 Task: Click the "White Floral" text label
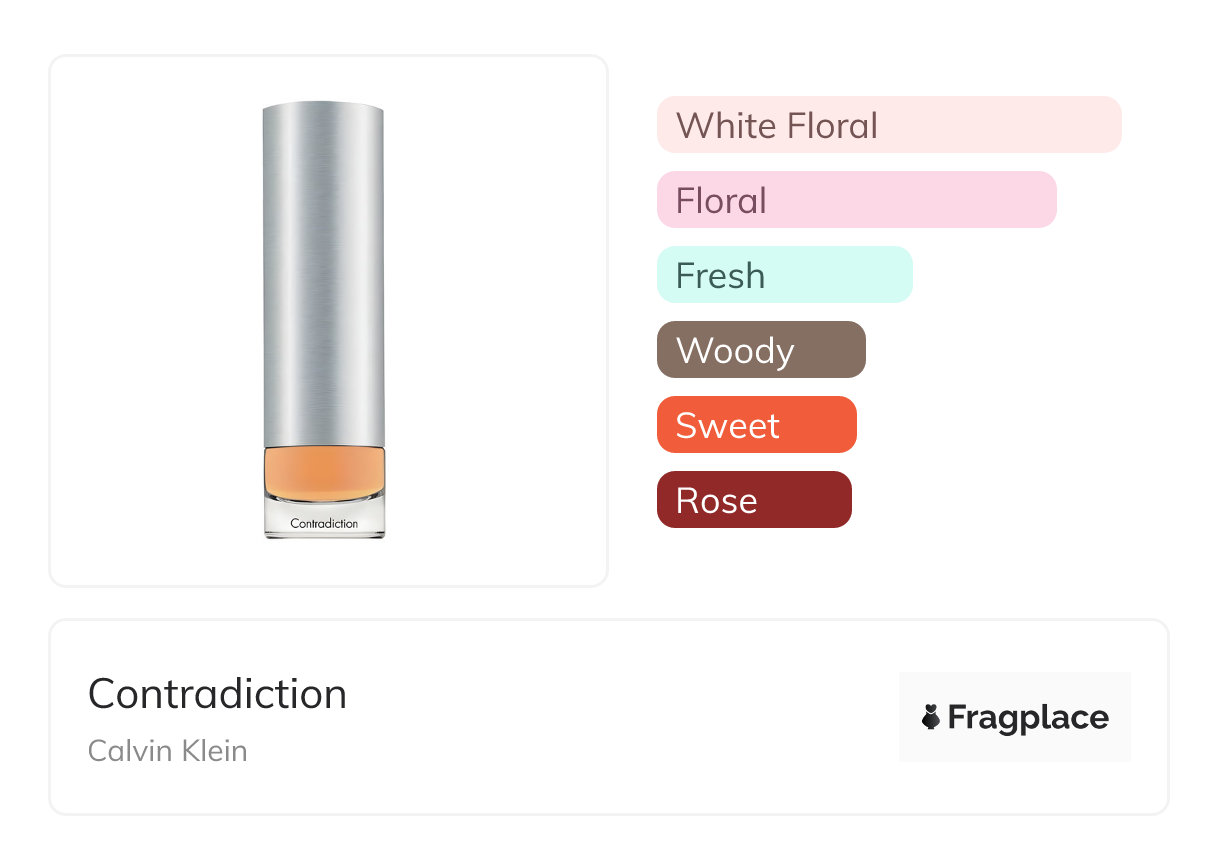[776, 126]
